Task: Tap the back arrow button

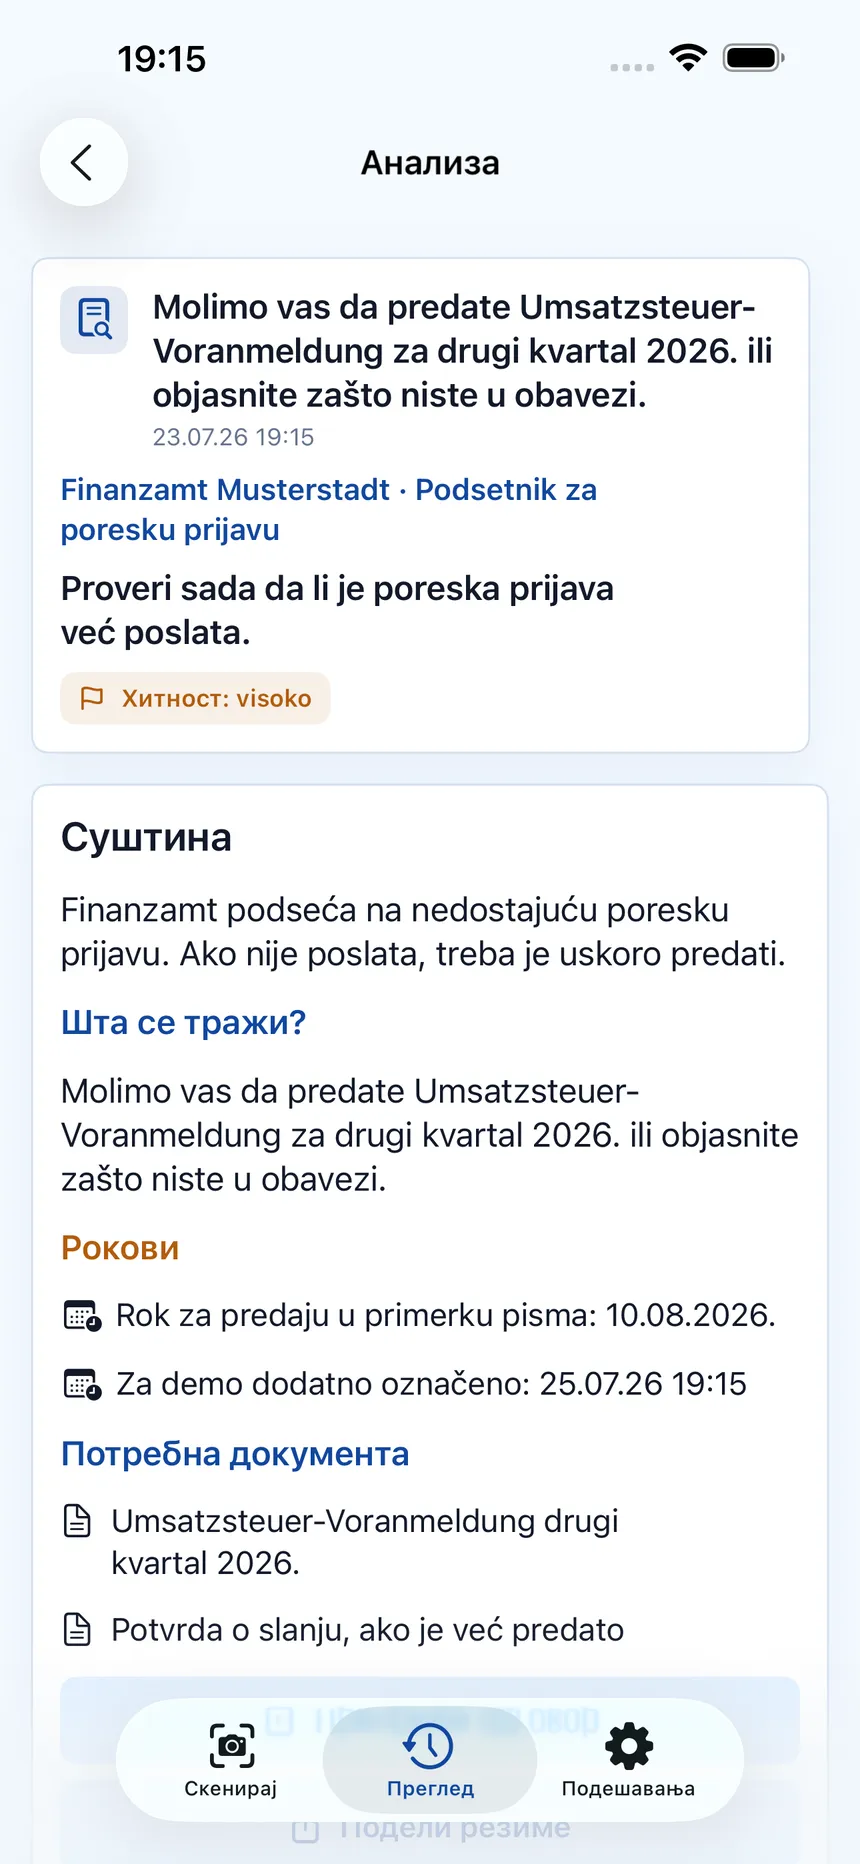Action: pos(83,162)
